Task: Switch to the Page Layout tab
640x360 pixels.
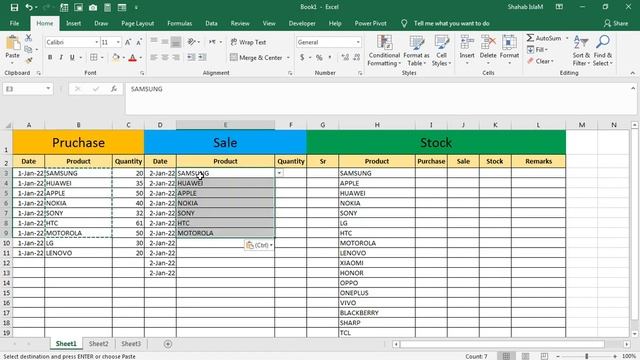Action: (138, 23)
